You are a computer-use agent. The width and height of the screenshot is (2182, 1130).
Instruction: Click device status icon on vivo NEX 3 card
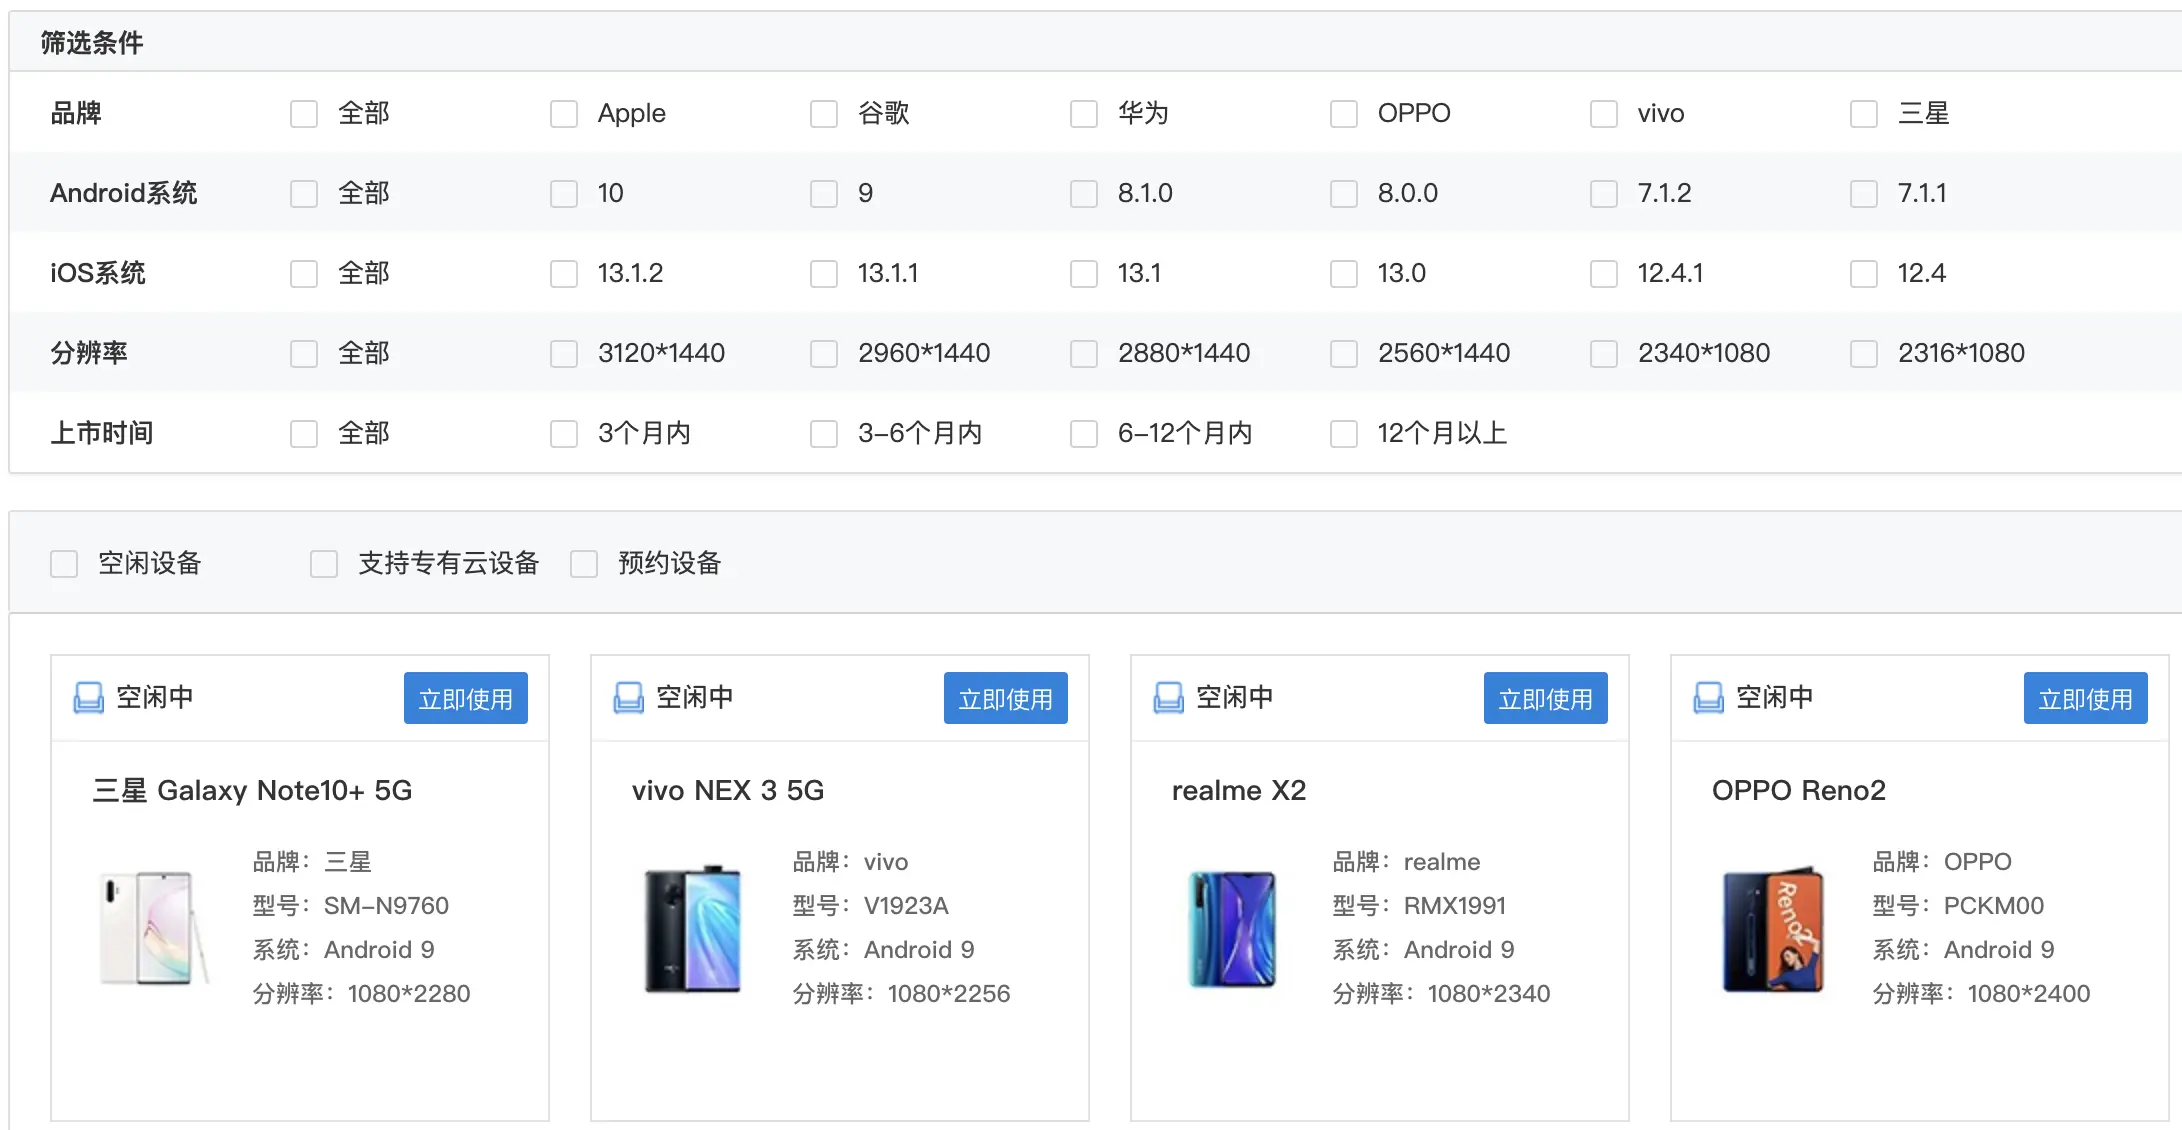pyautogui.click(x=628, y=697)
